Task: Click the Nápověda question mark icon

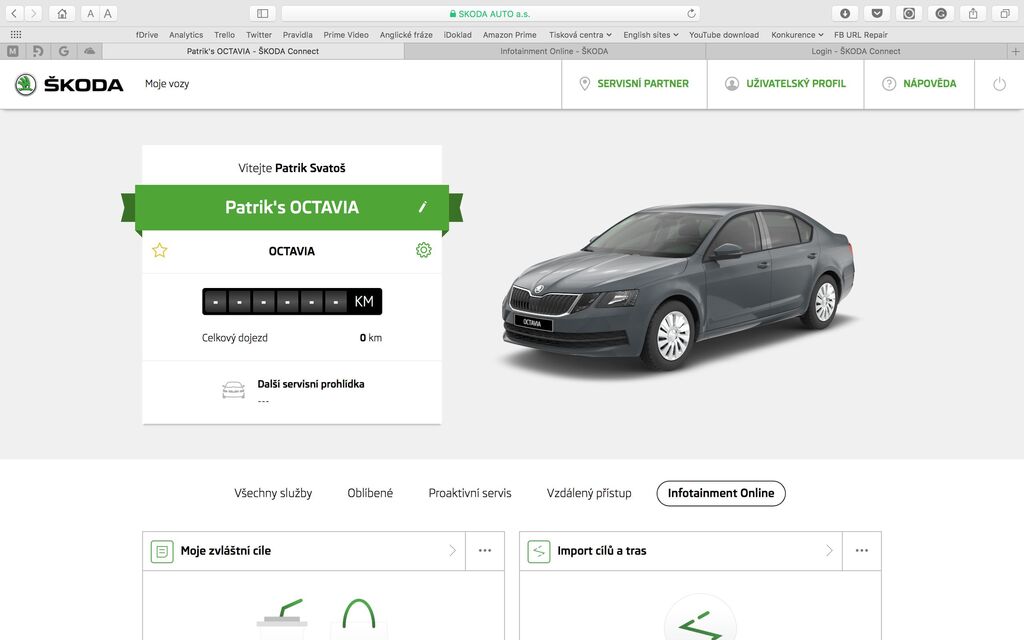Action: click(x=889, y=84)
